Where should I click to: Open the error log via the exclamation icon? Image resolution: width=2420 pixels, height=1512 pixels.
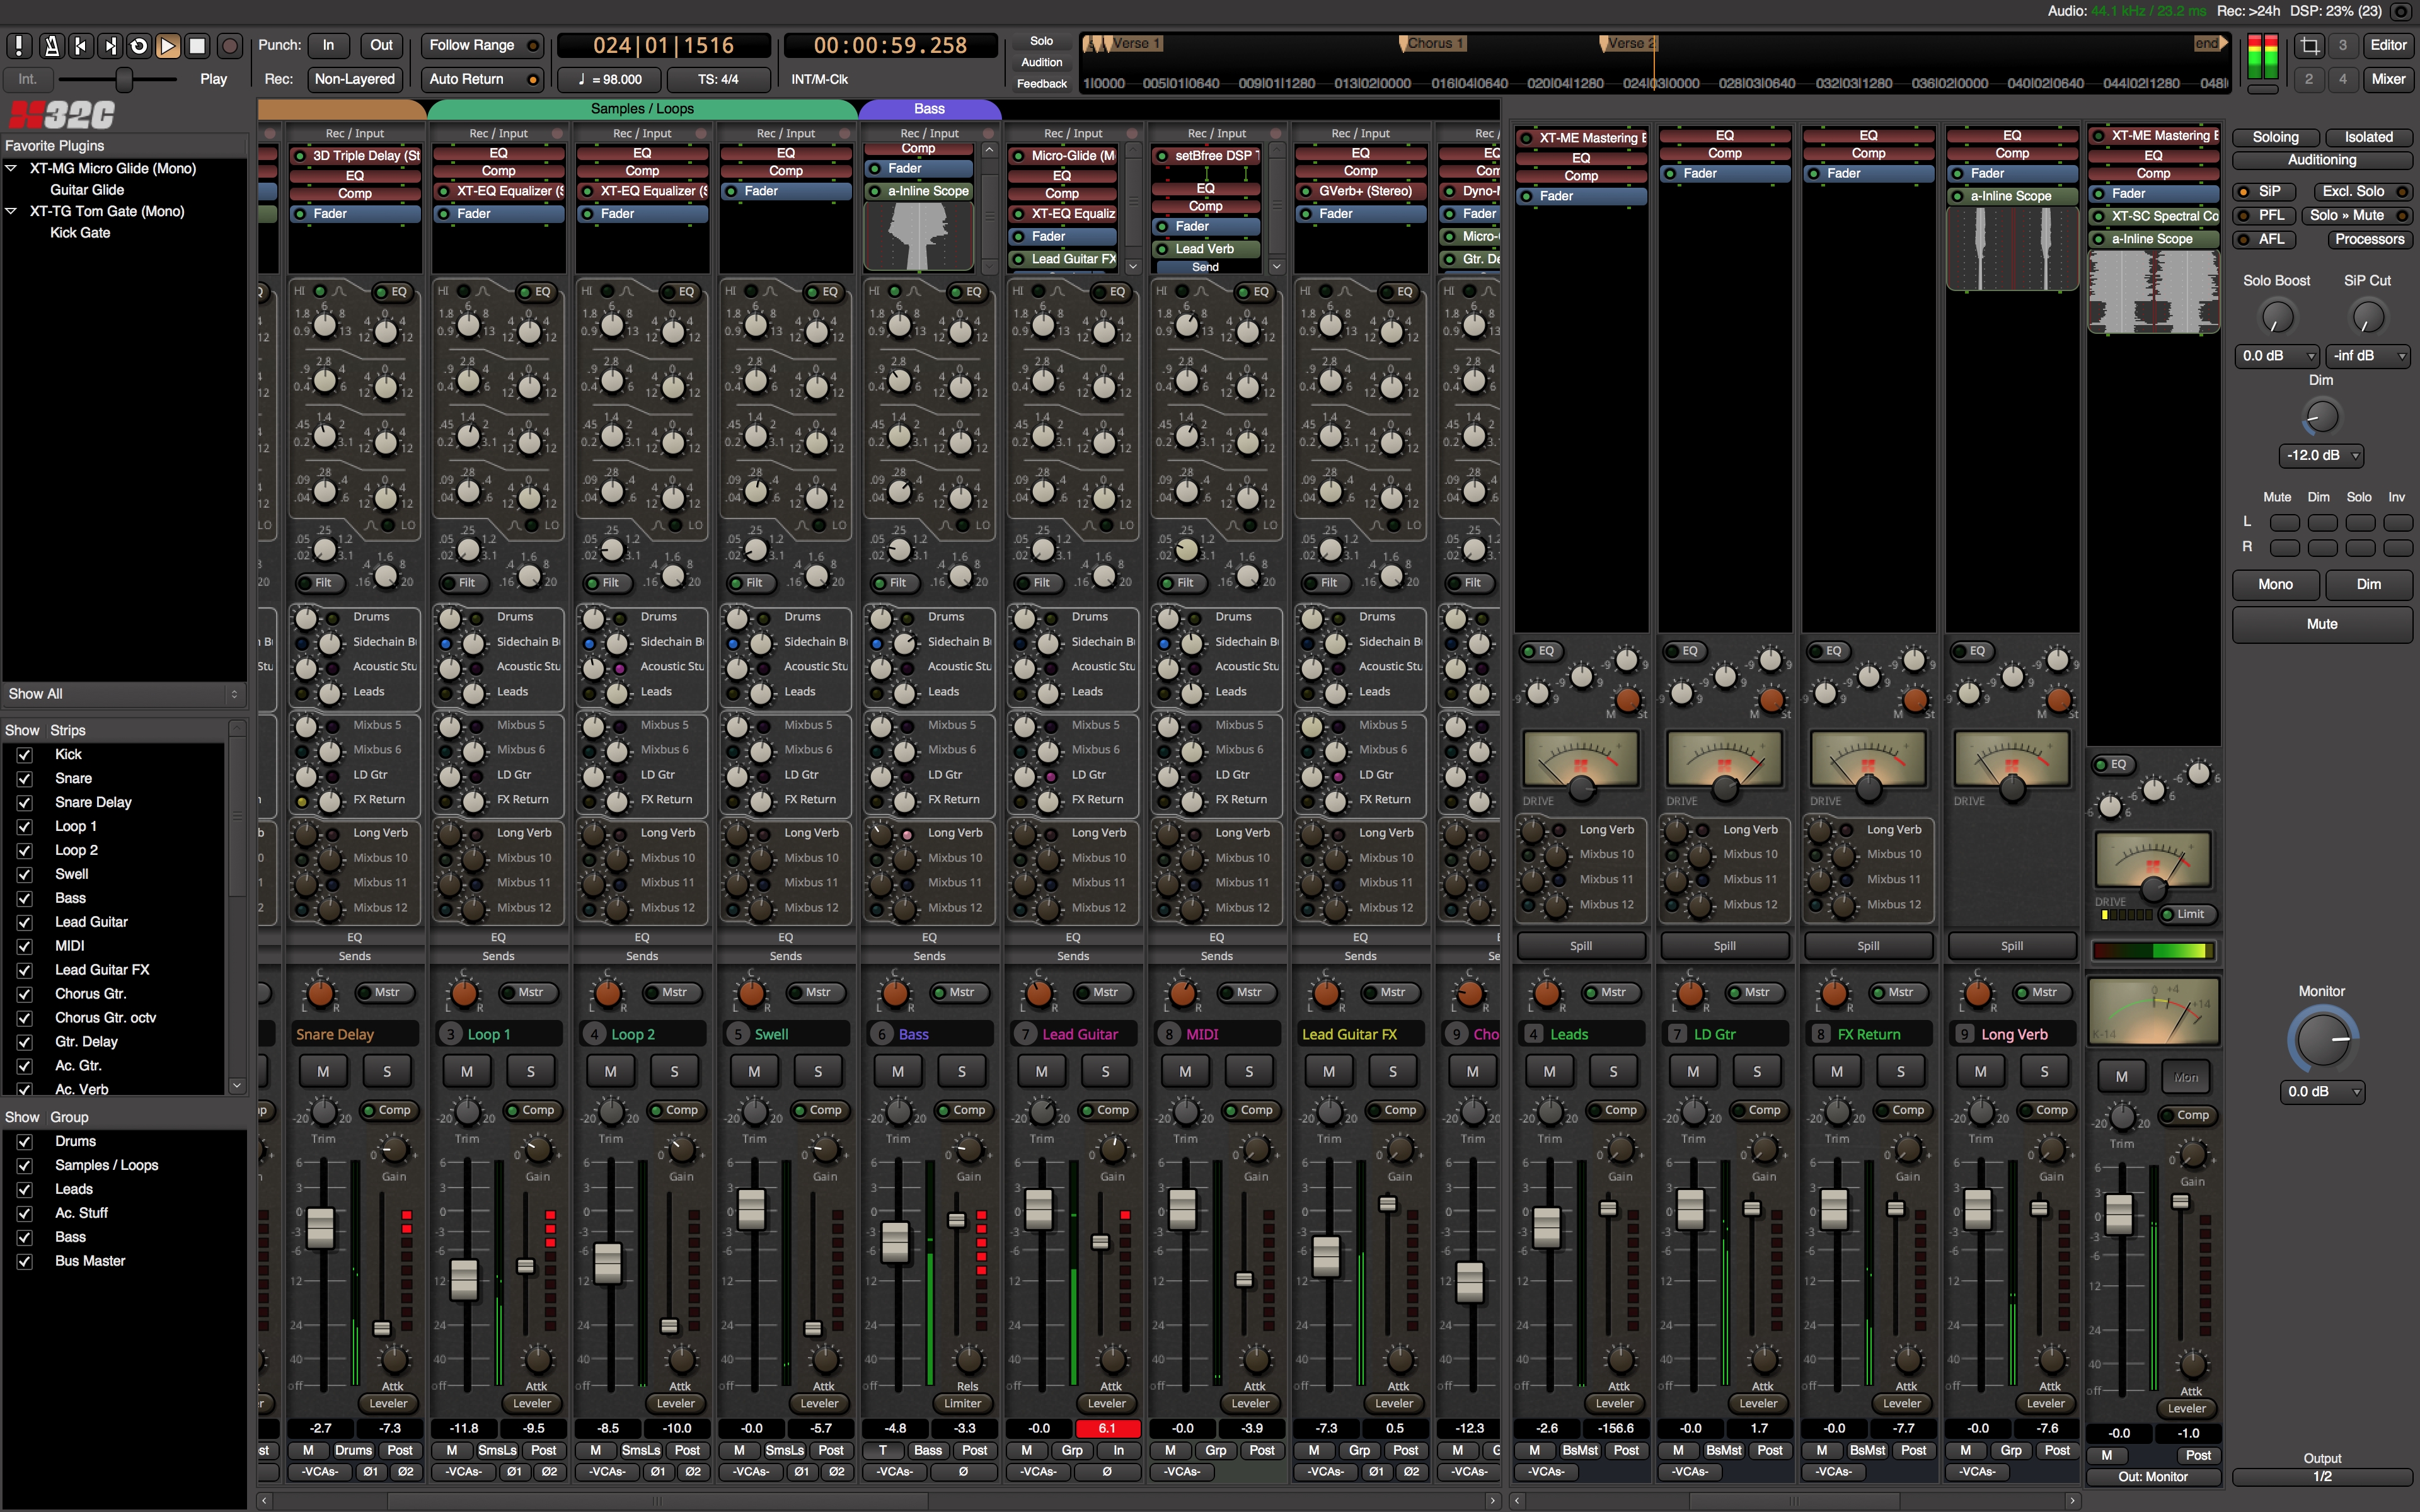(x=18, y=45)
